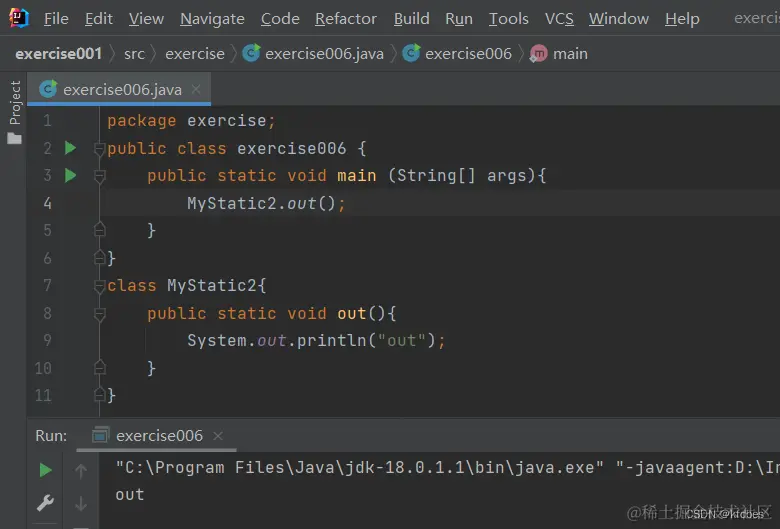Viewport: 780px width, 529px height.
Task: Click line number 9 in the gutter
Action: [47, 340]
